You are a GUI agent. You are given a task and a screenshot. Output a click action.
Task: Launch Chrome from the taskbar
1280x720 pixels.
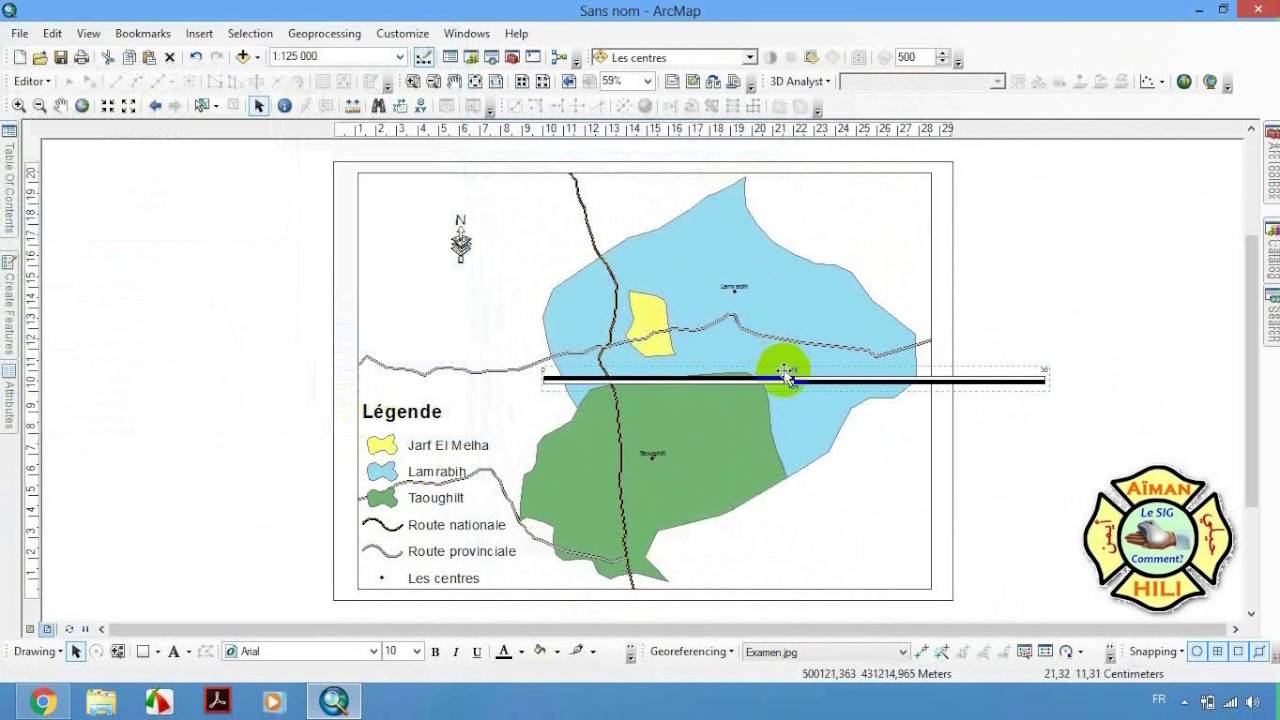(43, 702)
